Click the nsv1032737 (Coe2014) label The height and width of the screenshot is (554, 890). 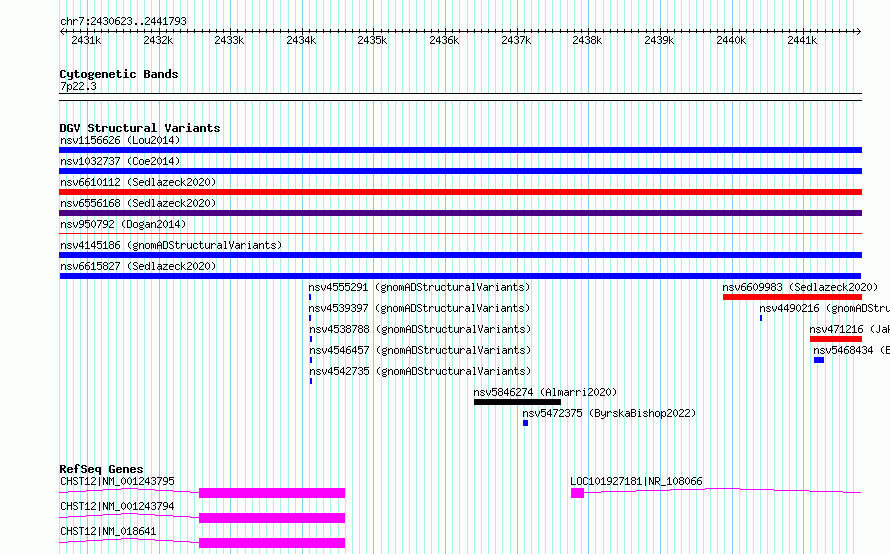pyautogui.click(x=120, y=161)
